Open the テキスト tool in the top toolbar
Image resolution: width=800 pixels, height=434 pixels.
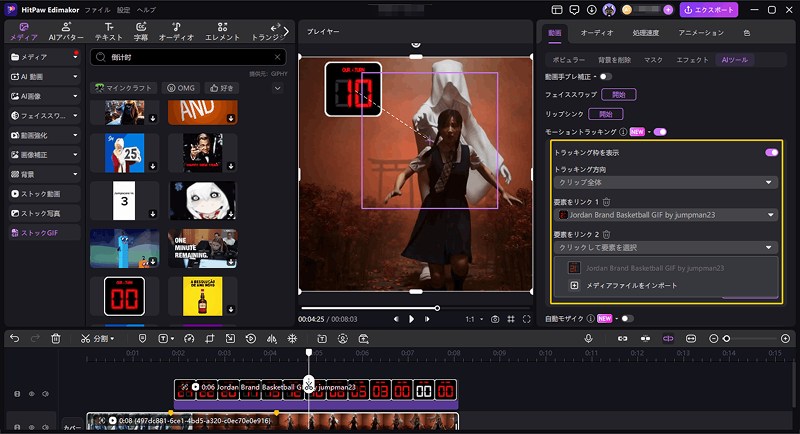coord(108,30)
